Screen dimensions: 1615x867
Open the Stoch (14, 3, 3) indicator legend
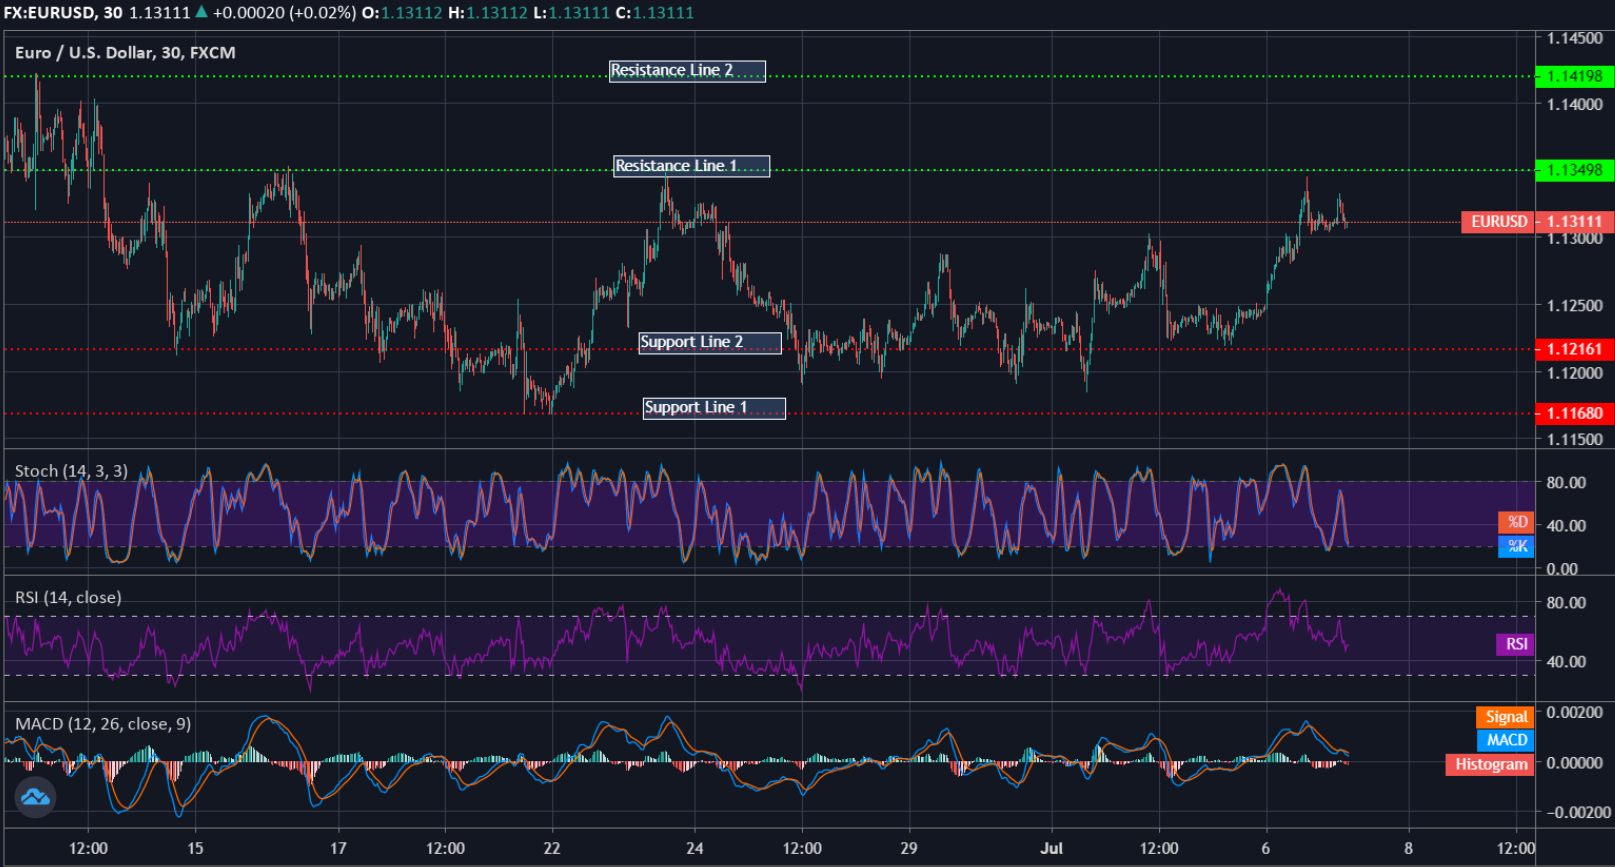click(x=71, y=471)
